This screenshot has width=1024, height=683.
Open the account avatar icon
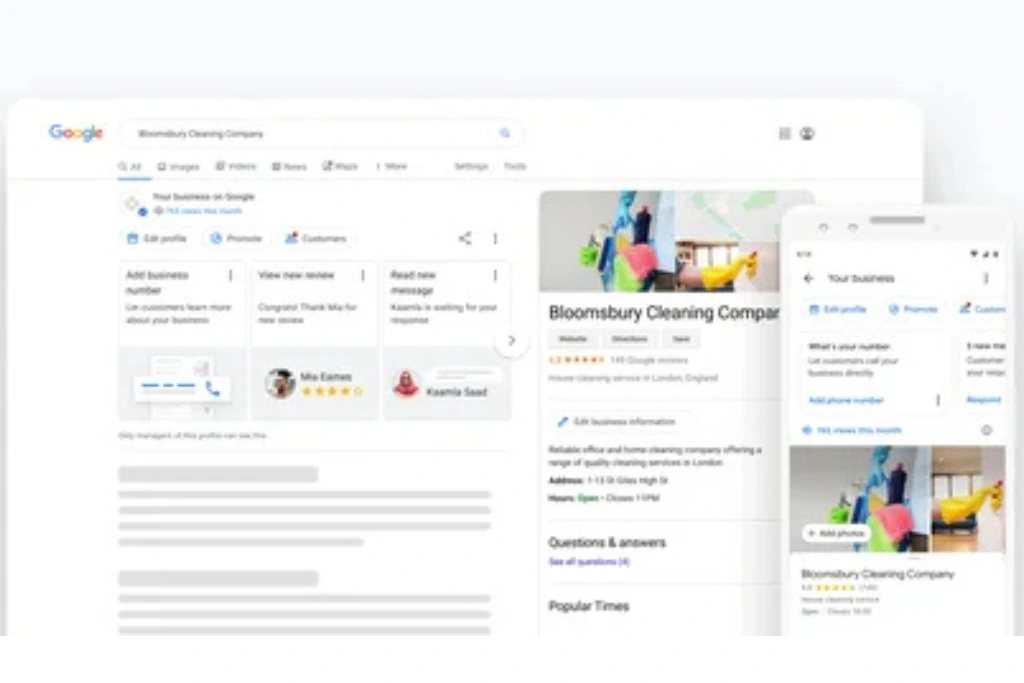[807, 133]
